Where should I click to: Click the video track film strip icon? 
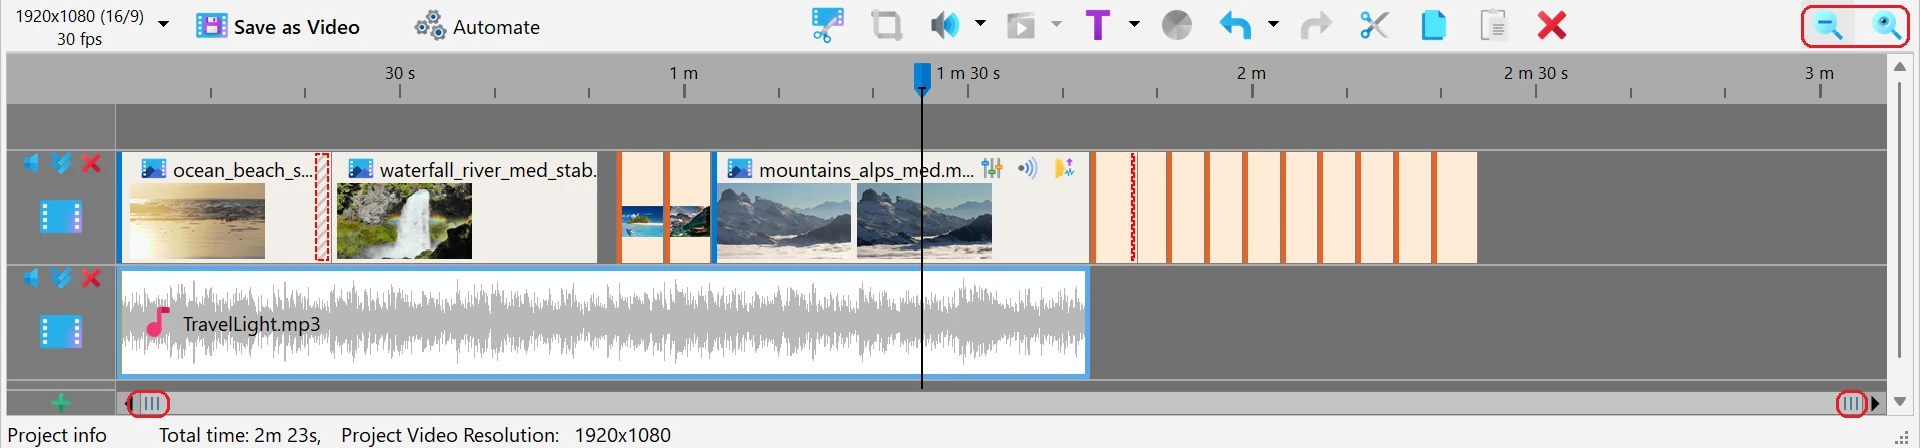(61, 216)
